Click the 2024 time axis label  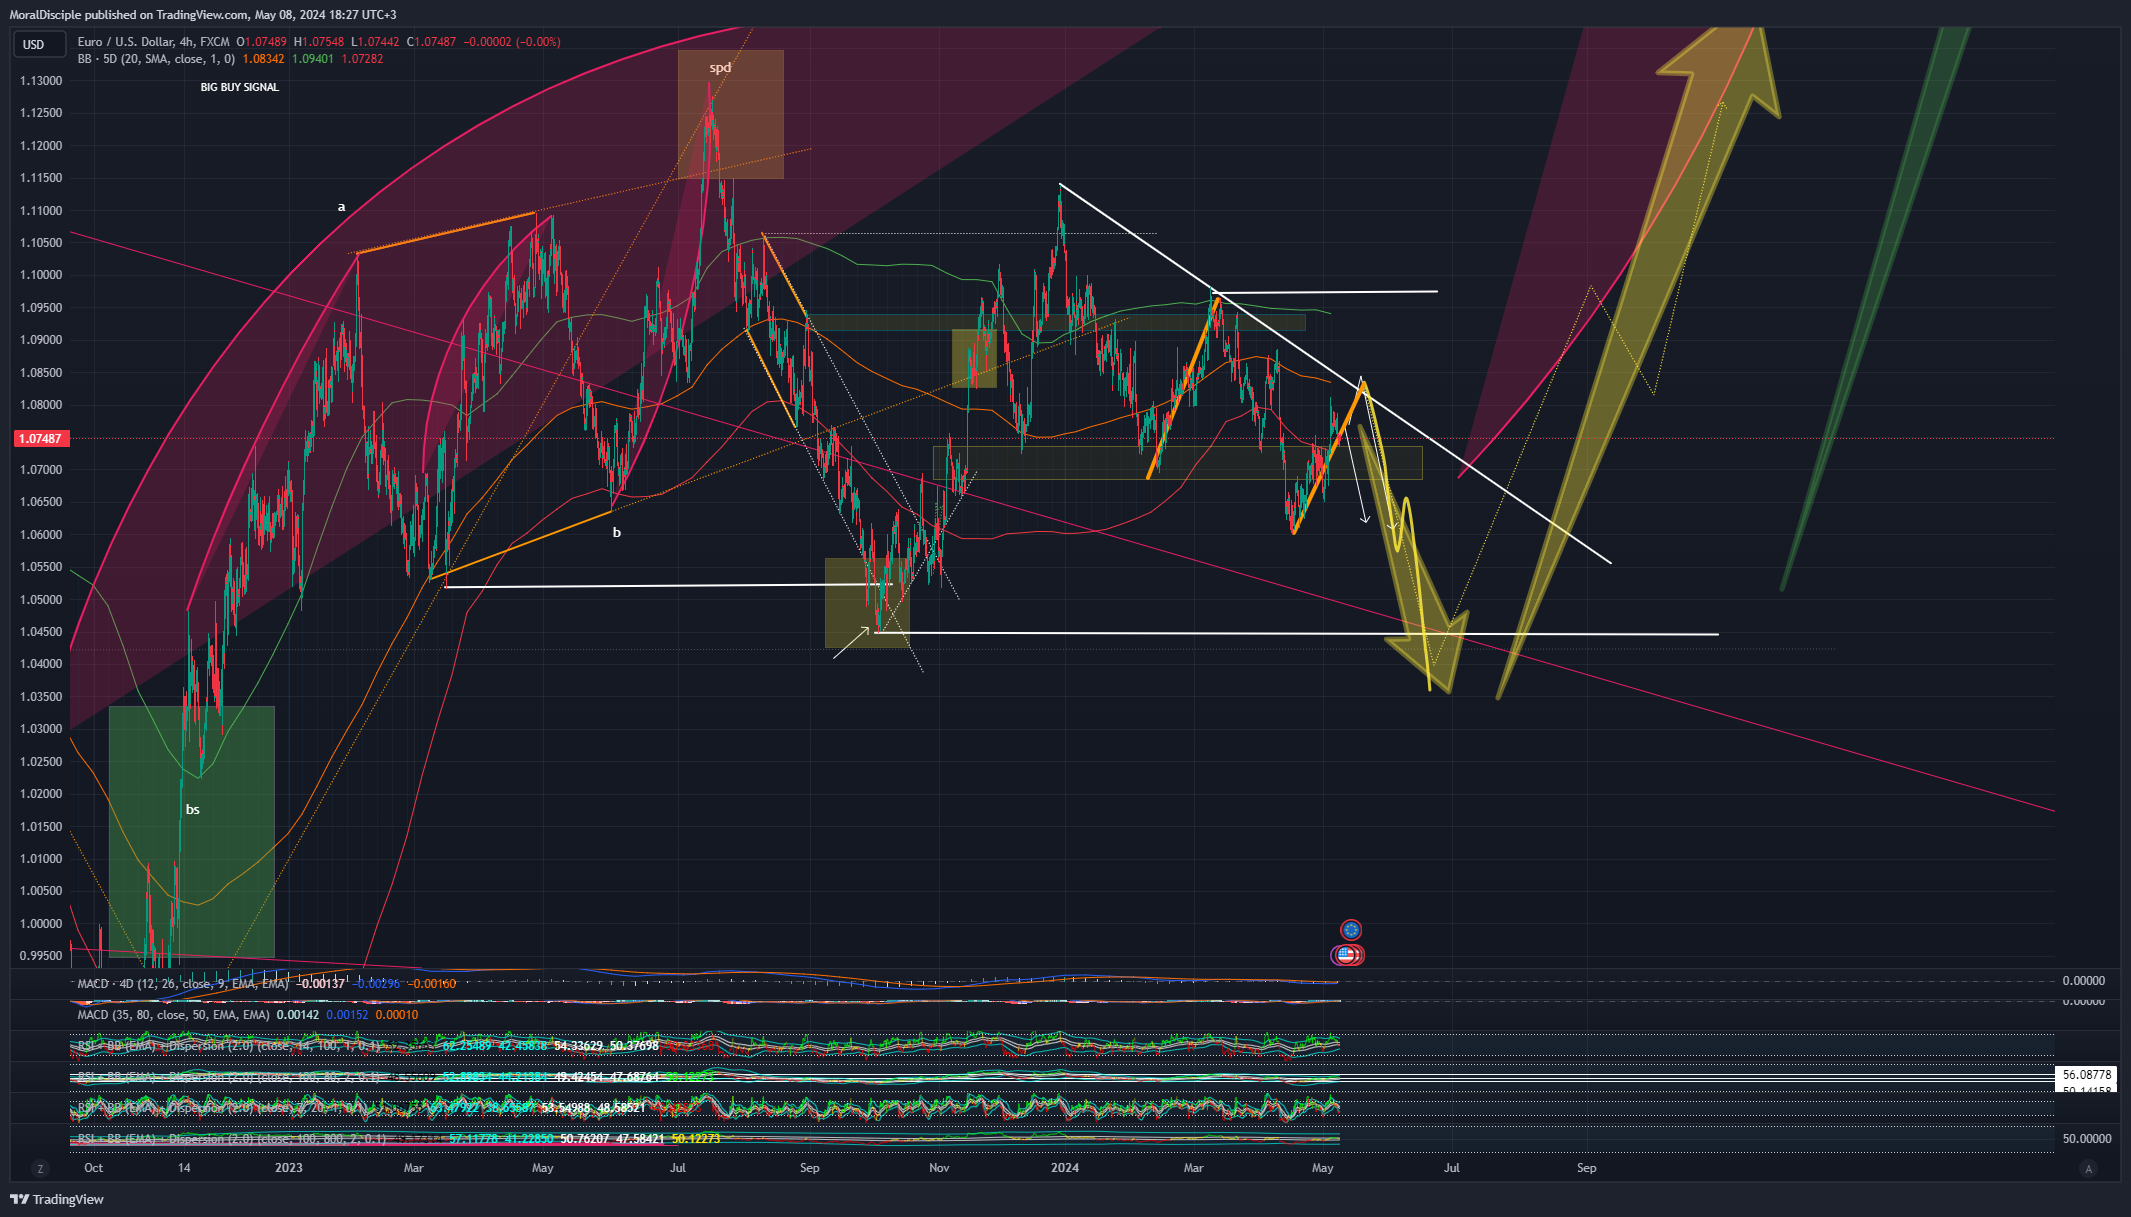pos(1065,1168)
